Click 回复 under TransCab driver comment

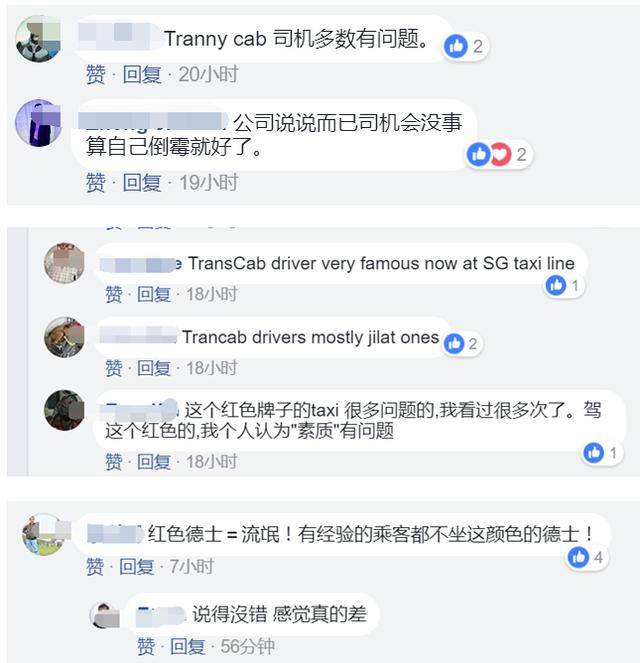[x=154, y=294]
